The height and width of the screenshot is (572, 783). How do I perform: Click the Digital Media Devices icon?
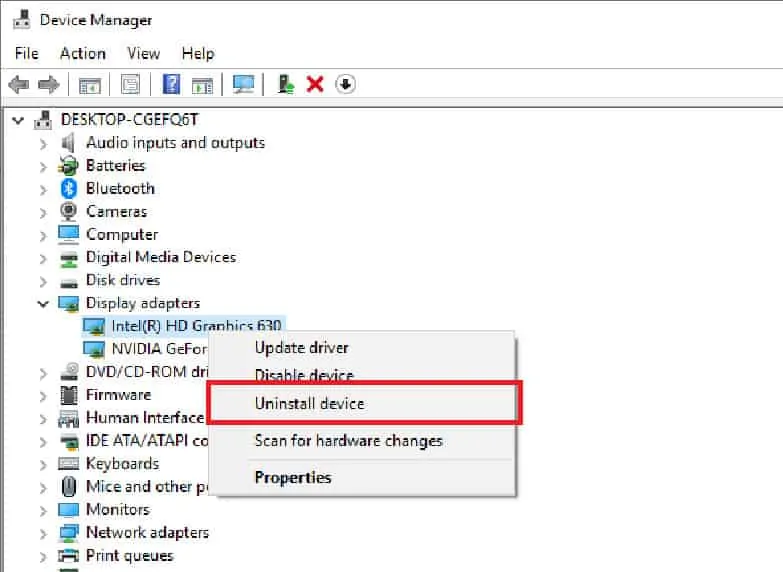pyautogui.click(x=69, y=258)
